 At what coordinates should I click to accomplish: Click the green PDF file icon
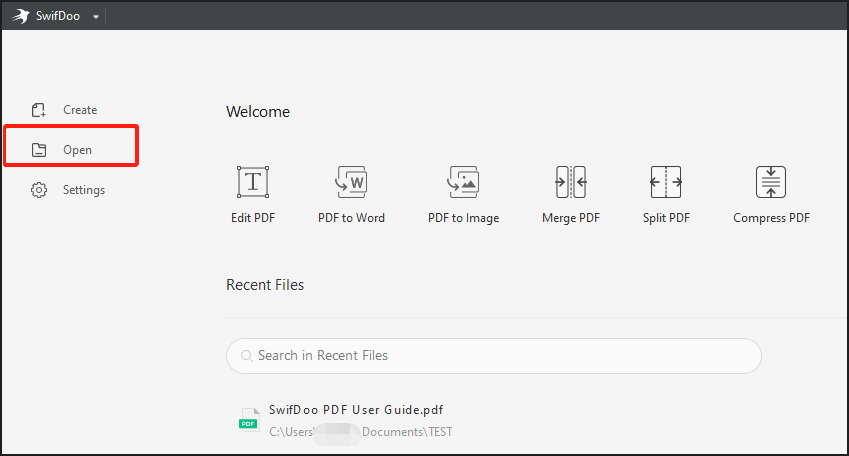250,420
